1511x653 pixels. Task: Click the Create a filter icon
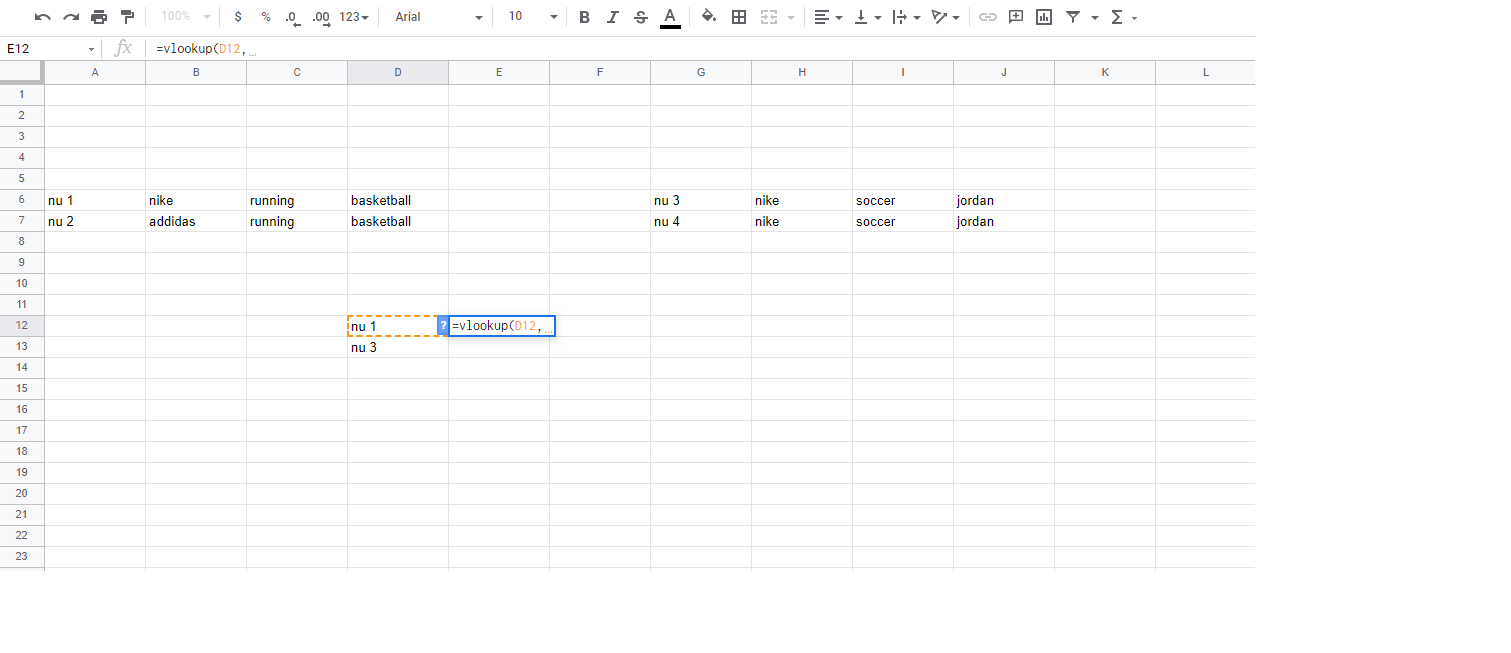(x=1071, y=17)
